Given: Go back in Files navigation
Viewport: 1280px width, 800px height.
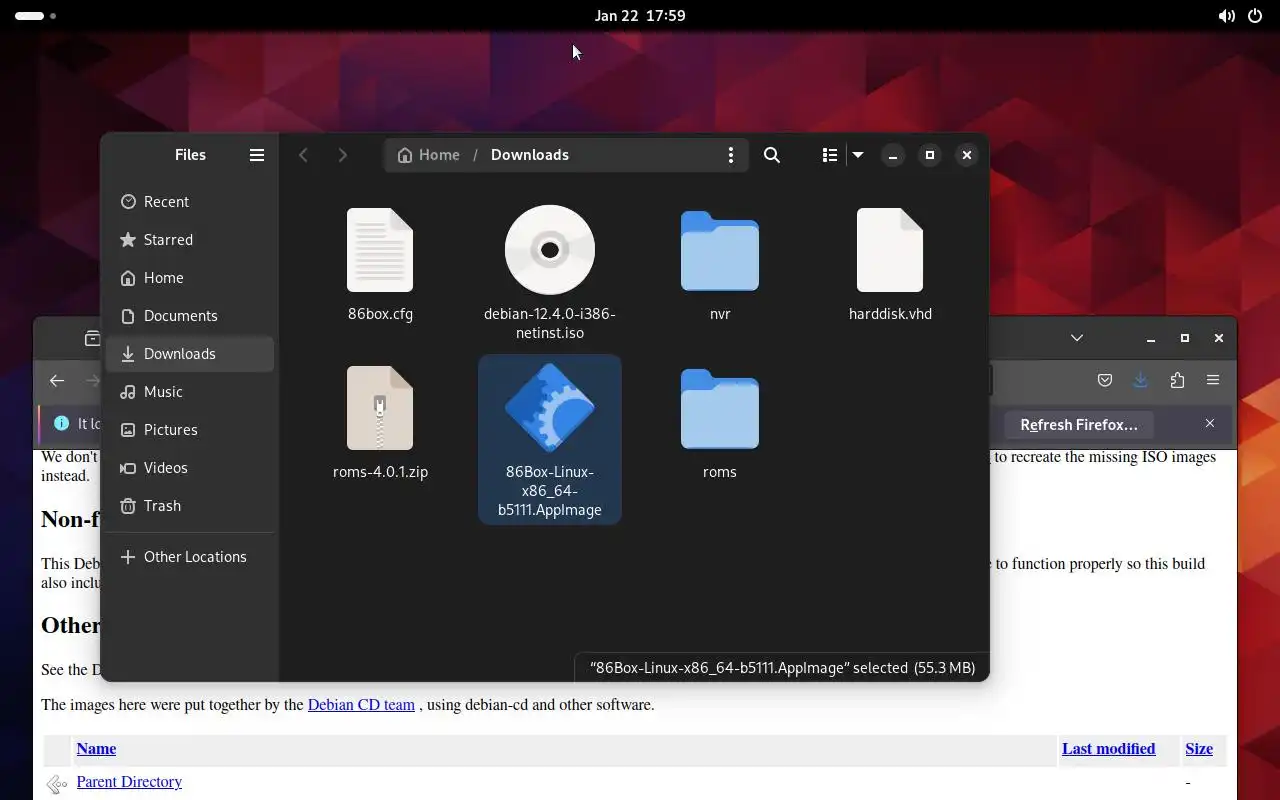Looking at the screenshot, I should coord(304,155).
